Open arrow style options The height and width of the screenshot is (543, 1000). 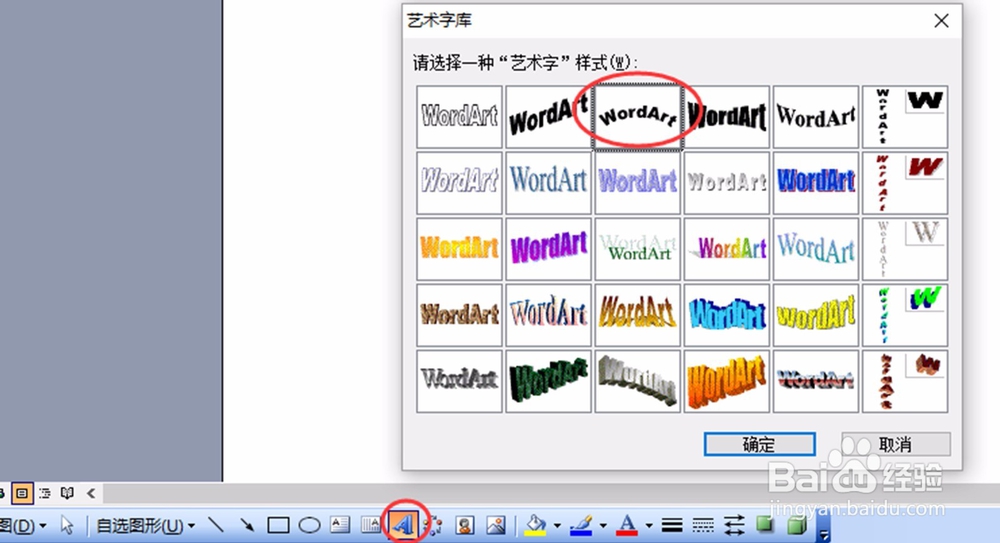pos(734,525)
